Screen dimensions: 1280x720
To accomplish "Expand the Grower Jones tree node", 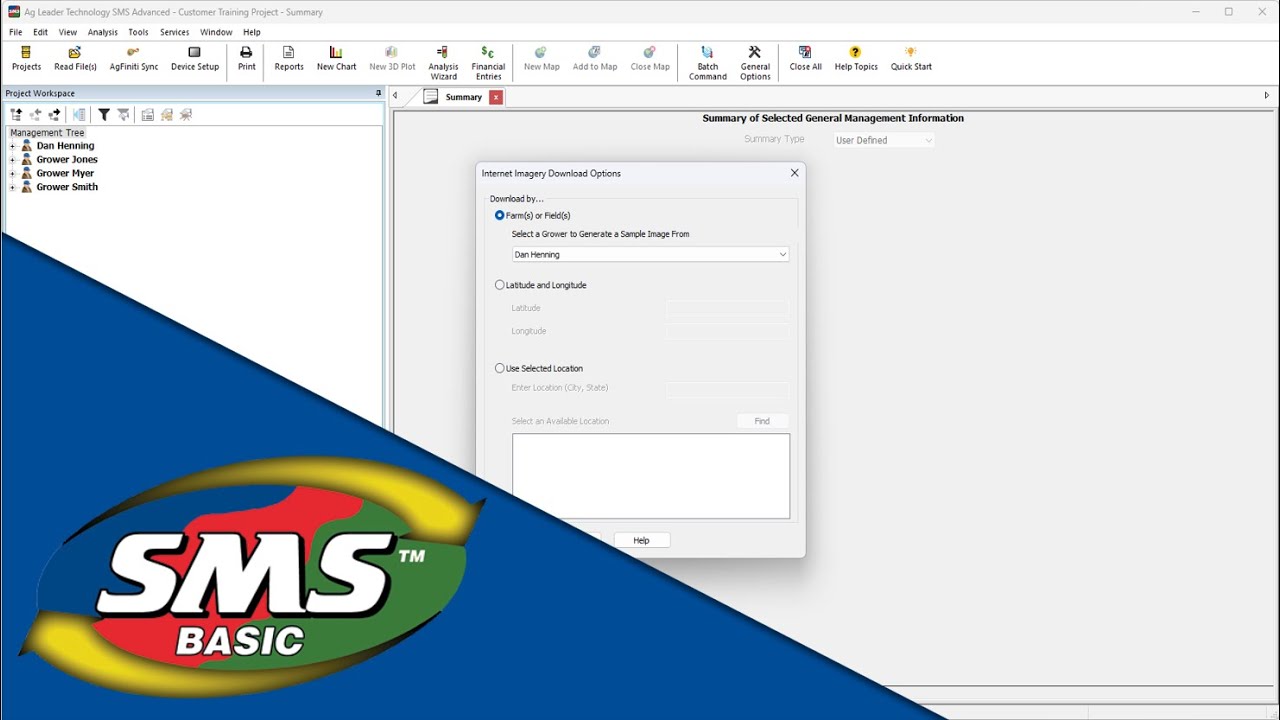I will 13,160.
